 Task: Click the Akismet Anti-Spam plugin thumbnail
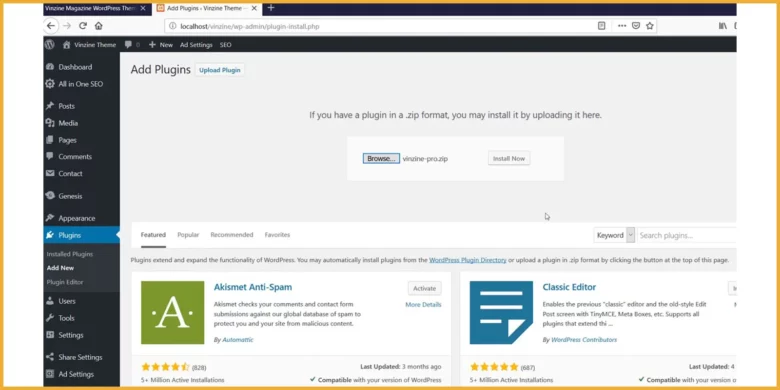click(172, 312)
